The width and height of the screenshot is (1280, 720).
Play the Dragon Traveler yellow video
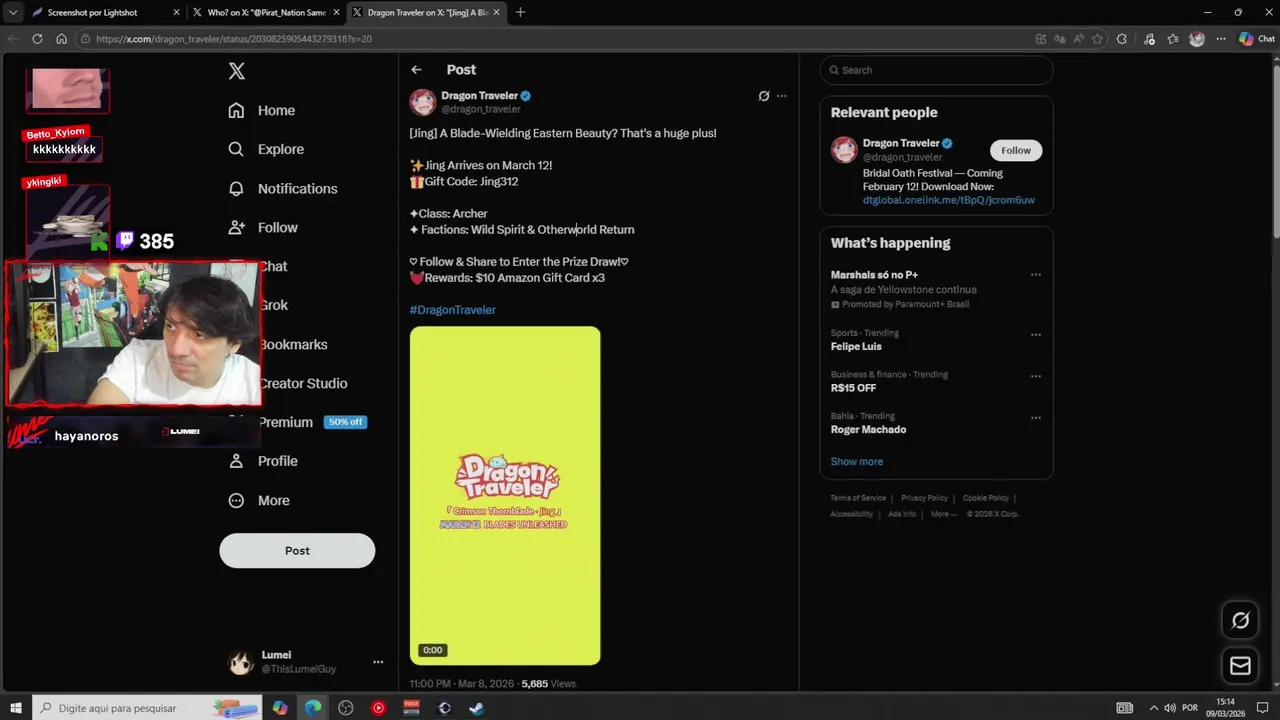coord(505,495)
